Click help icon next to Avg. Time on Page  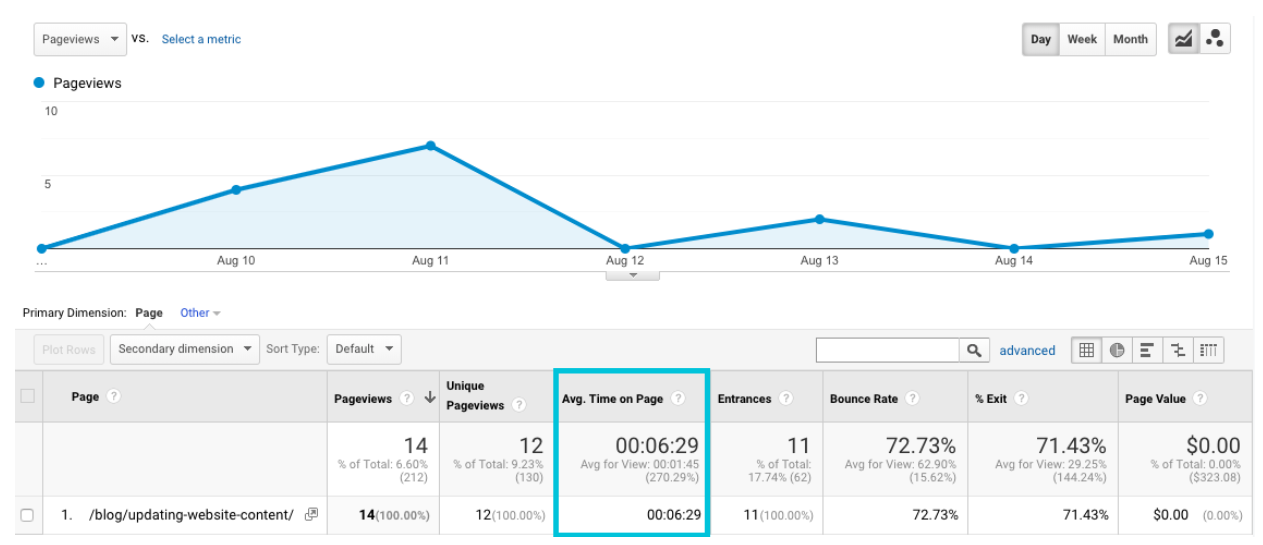pos(678,398)
